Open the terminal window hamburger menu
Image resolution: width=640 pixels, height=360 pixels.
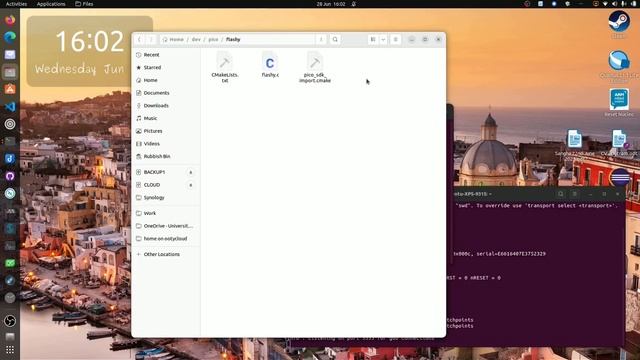[575, 194]
